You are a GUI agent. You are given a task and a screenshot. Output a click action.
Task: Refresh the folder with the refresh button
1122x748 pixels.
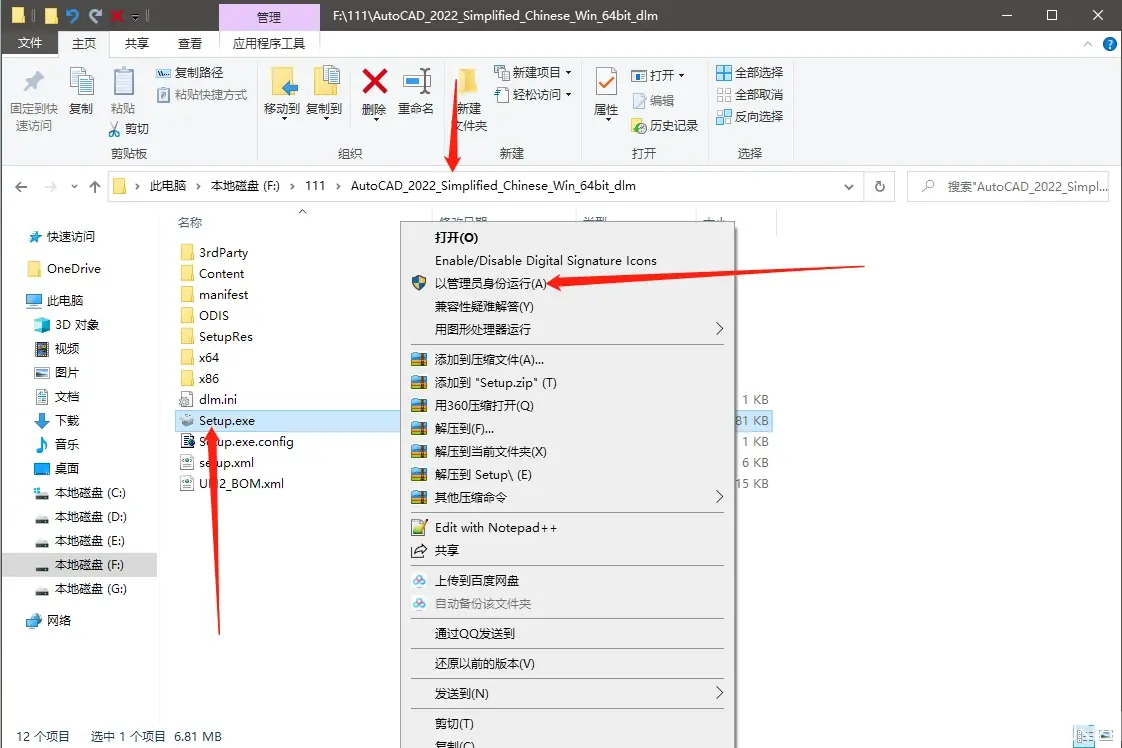tap(879, 187)
